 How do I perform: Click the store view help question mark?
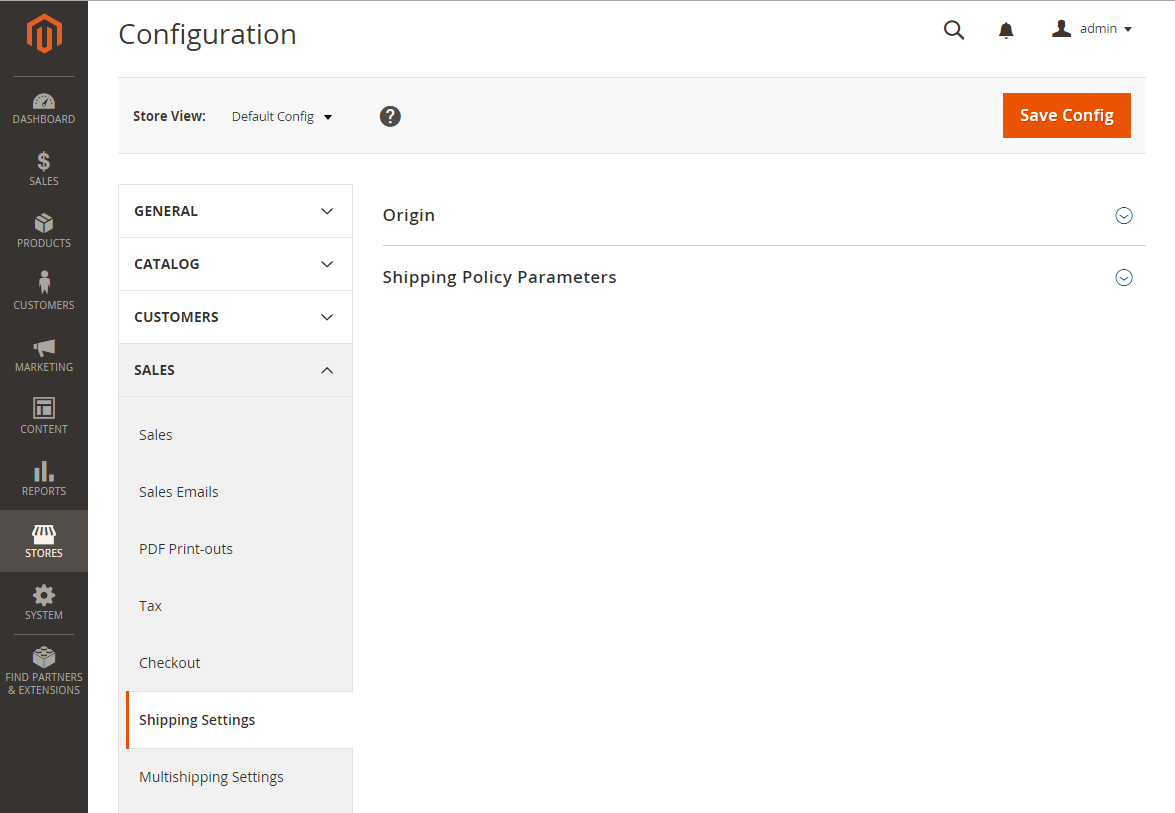(390, 116)
